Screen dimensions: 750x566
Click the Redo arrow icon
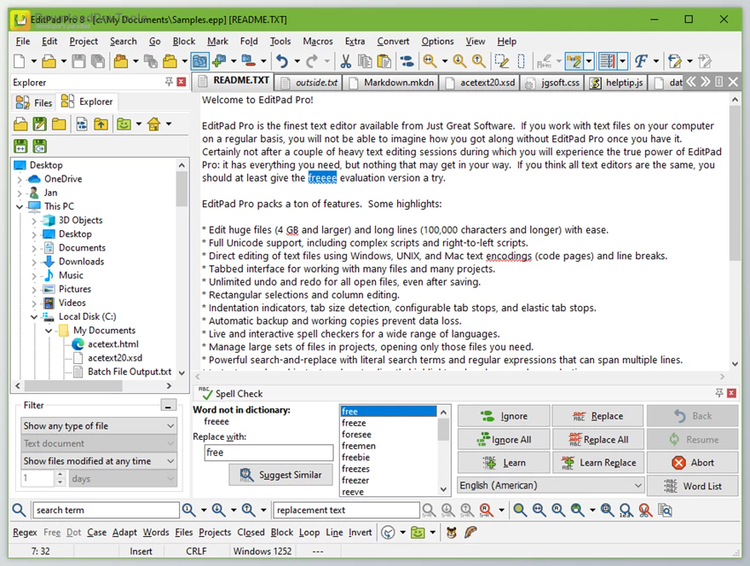coord(312,61)
